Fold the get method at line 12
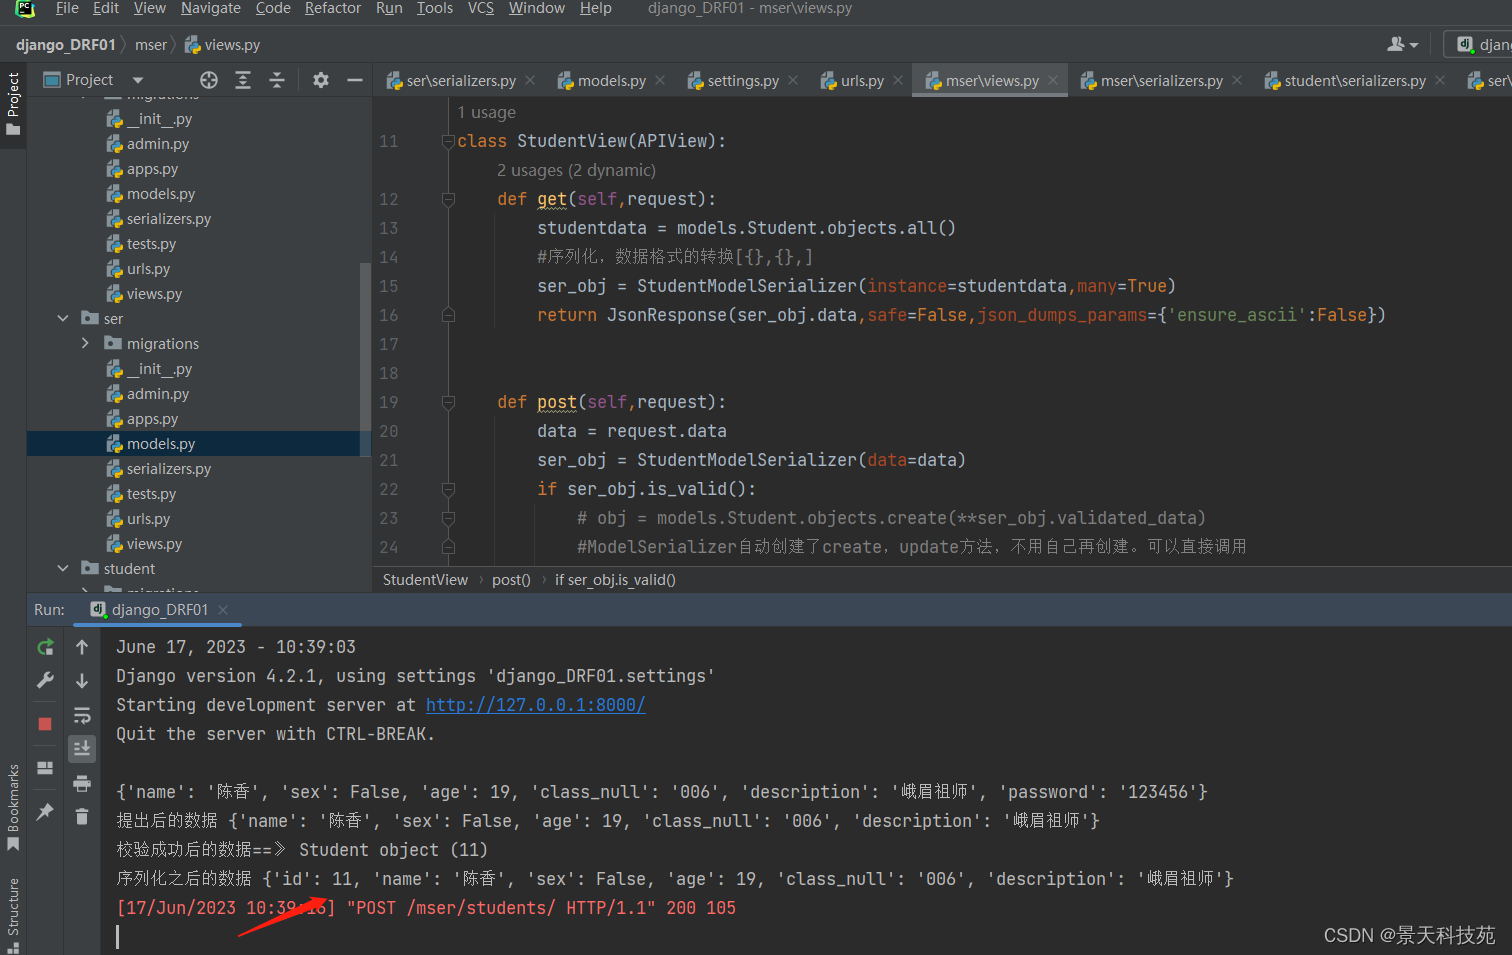 point(448,199)
